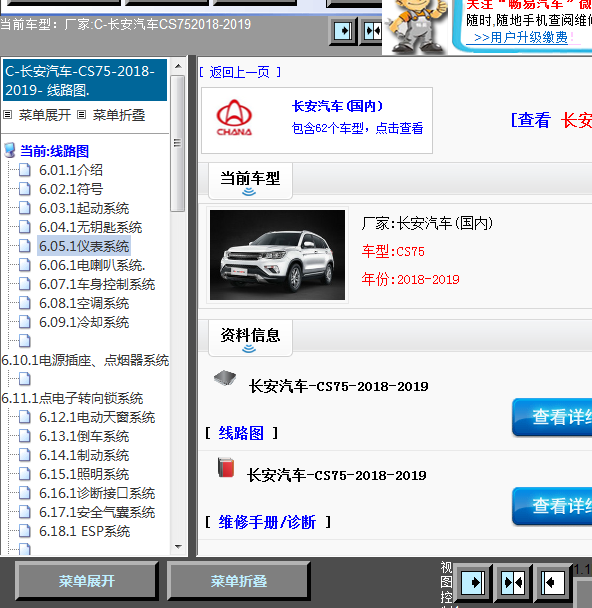Expand the 当前车型 section header
Image resolution: width=592 pixels, height=608 pixels.
pyautogui.click(x=250, y=180)
